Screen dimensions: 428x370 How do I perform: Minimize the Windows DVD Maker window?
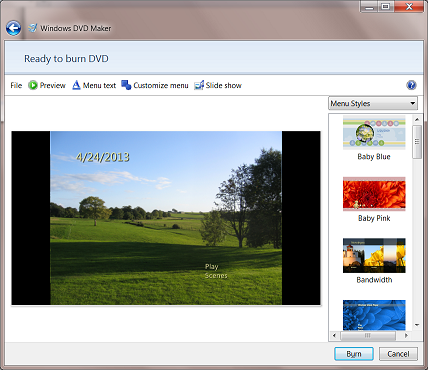click(x=369, y=7)
